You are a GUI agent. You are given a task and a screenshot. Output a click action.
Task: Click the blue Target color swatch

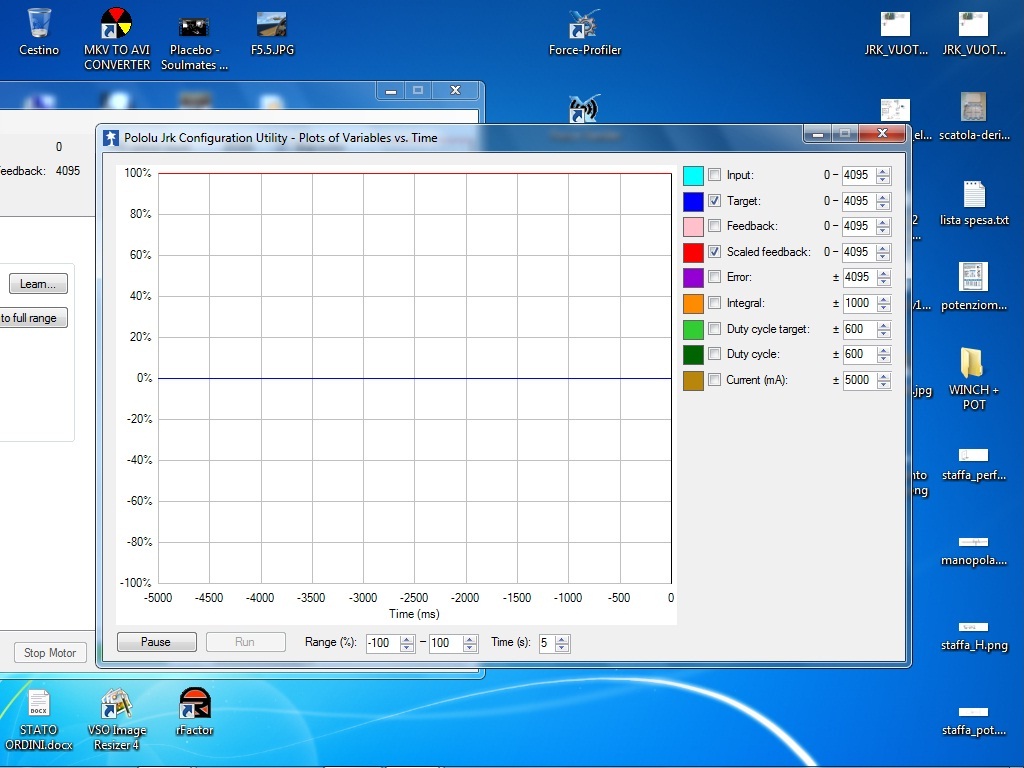[693, 201]
